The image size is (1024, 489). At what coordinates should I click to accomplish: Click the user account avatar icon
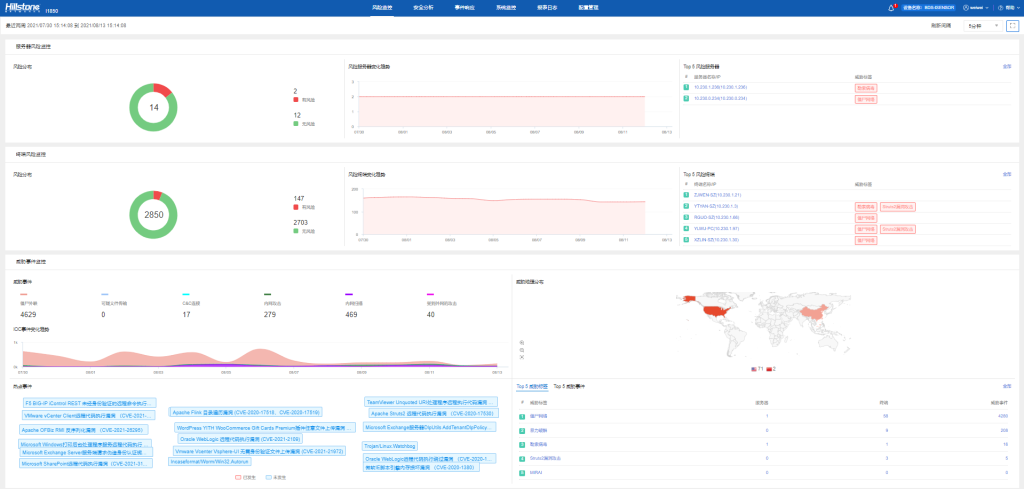pos(964,7)
